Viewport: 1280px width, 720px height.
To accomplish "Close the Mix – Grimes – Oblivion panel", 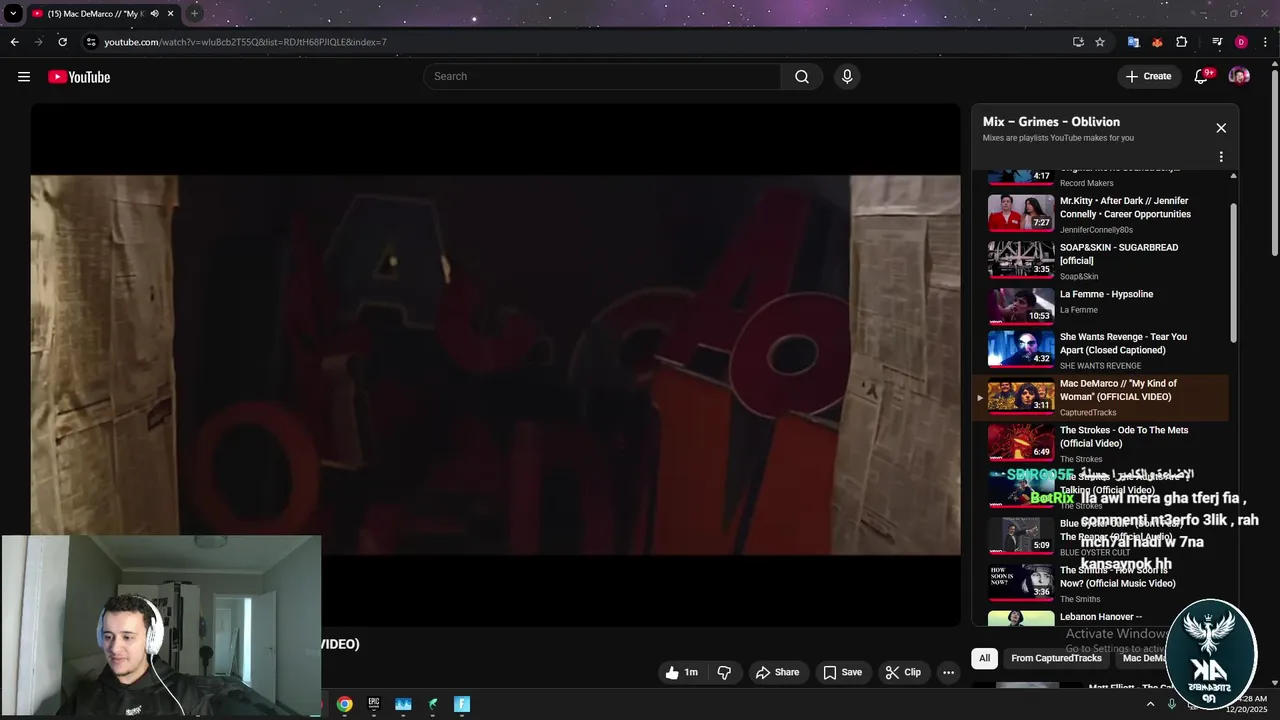I will click(1221, 128).
